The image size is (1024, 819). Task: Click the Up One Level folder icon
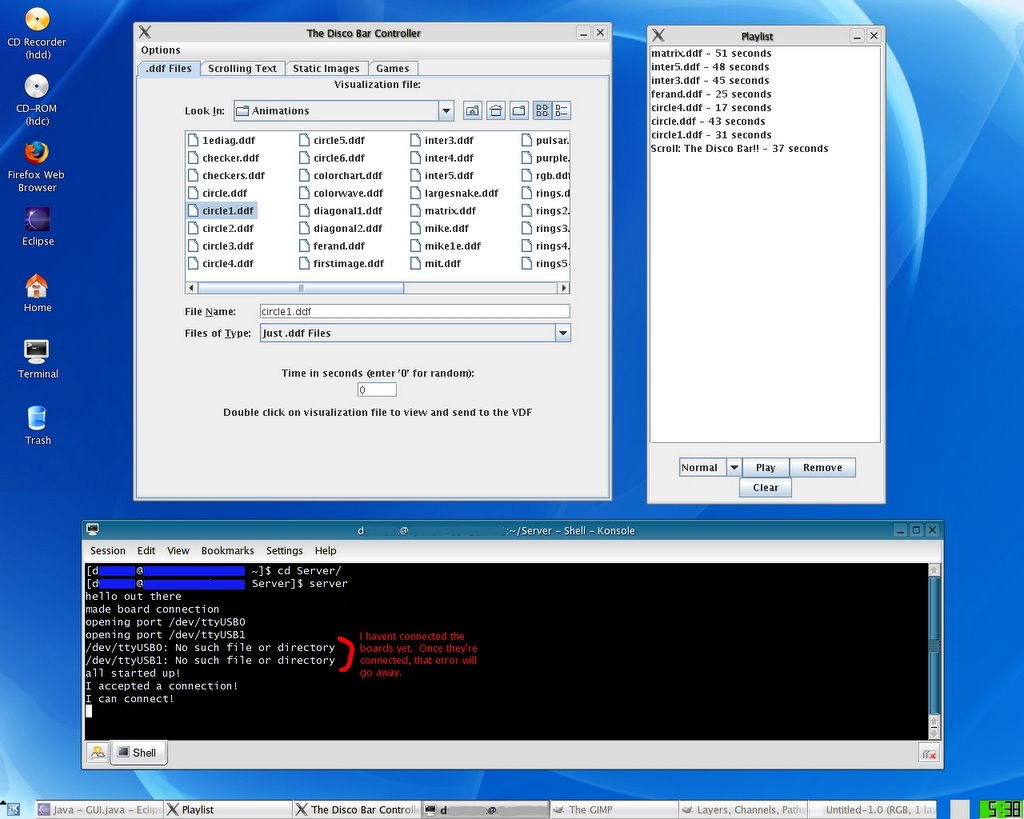472,111
